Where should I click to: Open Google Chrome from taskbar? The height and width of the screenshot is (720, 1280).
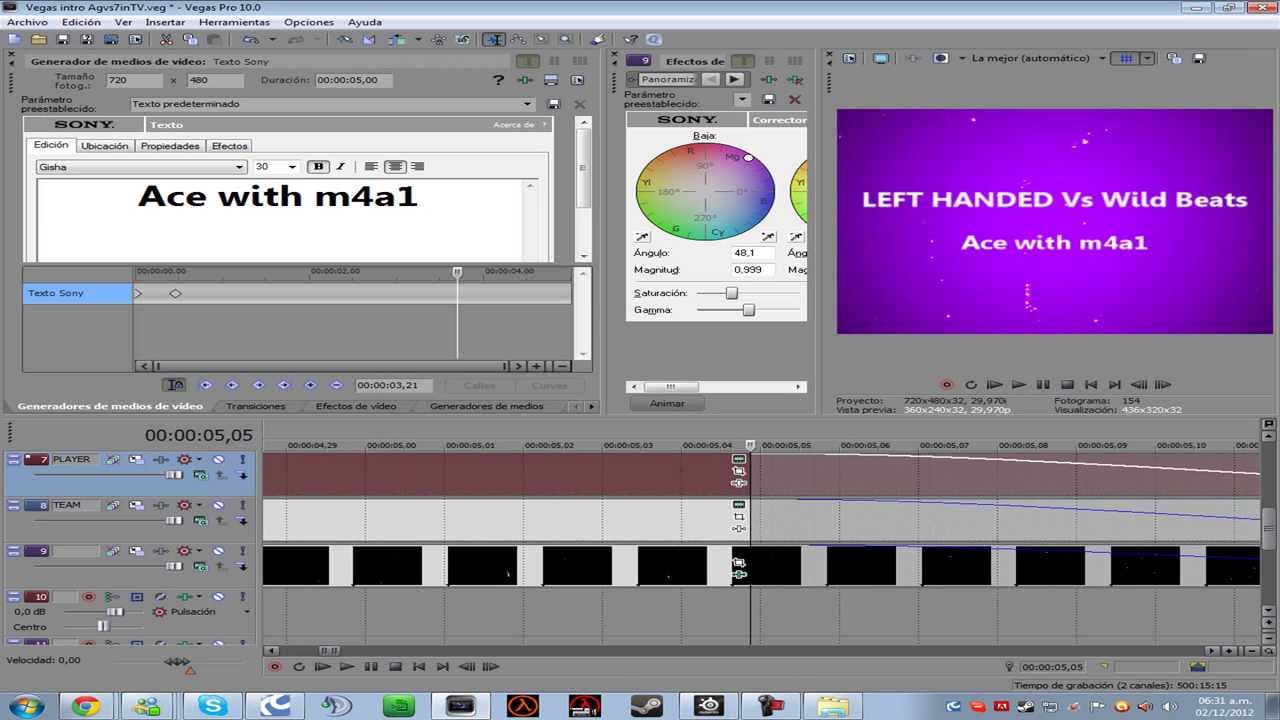click(85, 705)
